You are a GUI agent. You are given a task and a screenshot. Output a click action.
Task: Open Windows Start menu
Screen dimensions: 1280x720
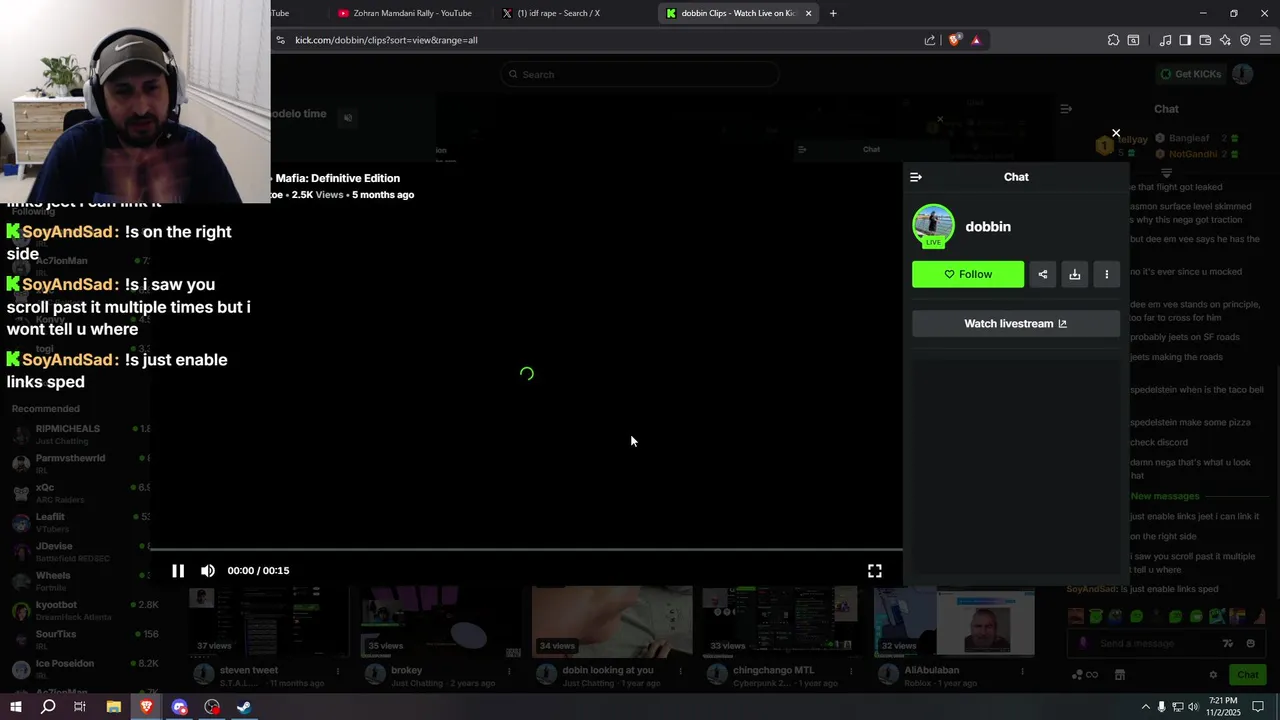coord(15,707)
